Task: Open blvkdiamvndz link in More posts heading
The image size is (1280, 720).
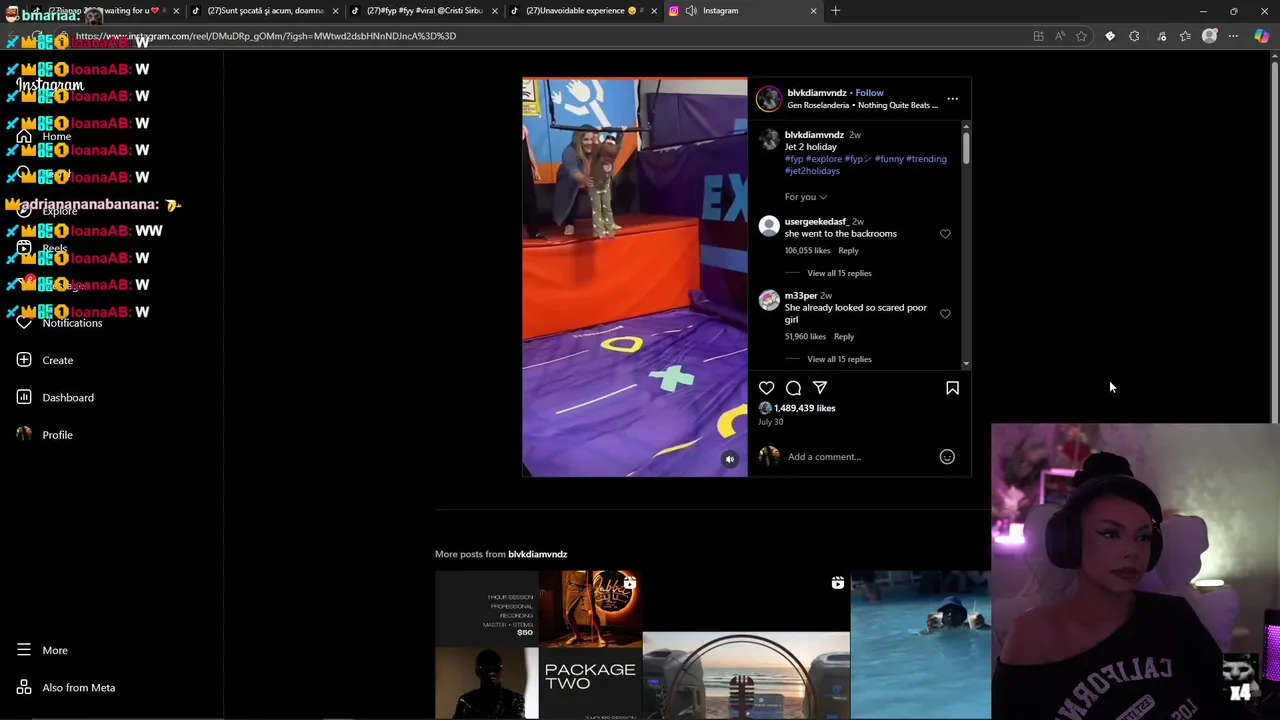Action: point(537,554)
